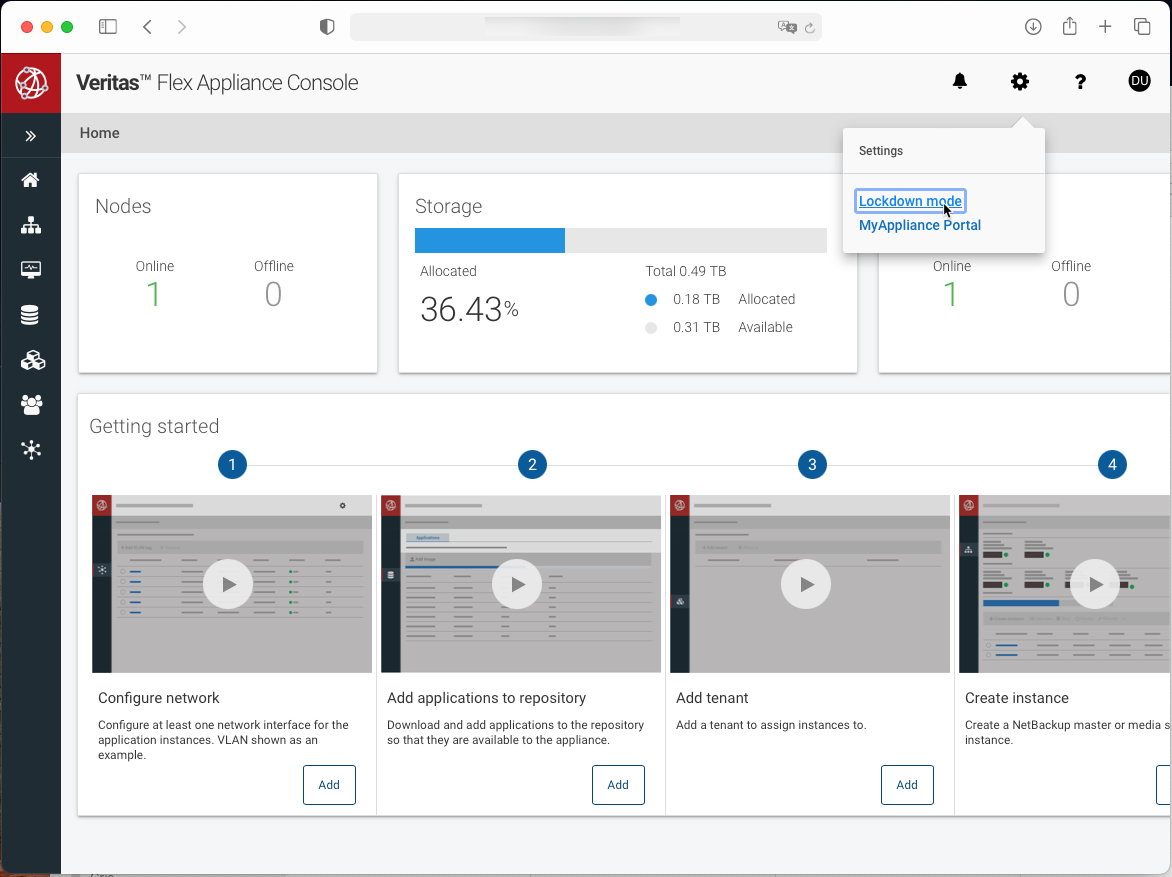Go back in Safari
Screen dimensions: 1172x877
(147, 27)
